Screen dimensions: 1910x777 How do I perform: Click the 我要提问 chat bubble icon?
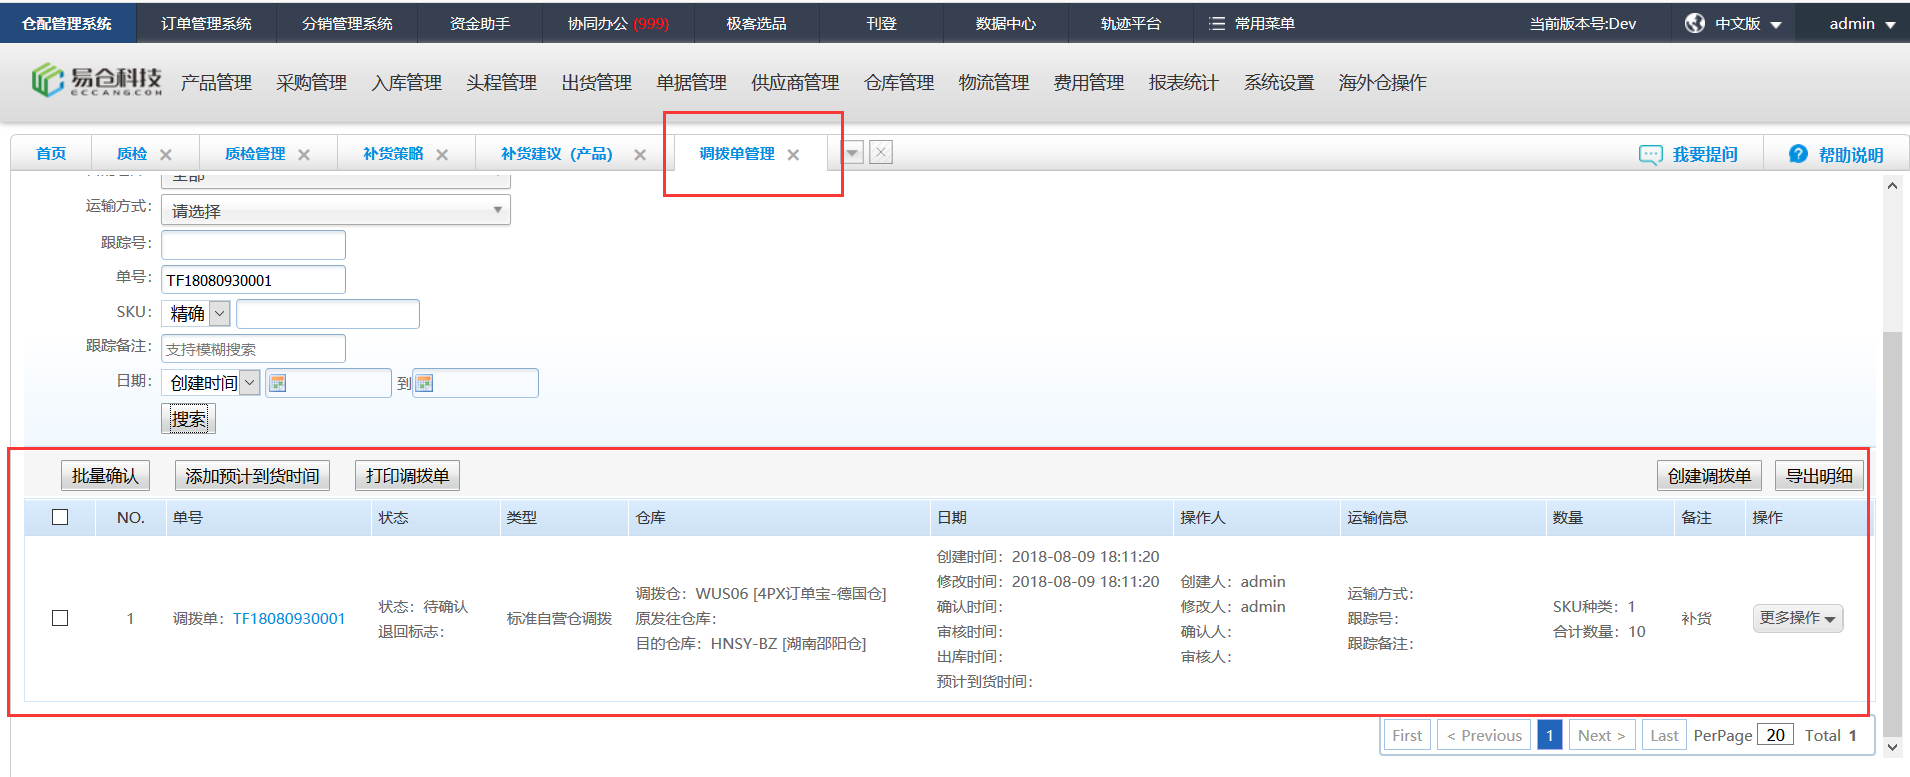(1650, 155)
